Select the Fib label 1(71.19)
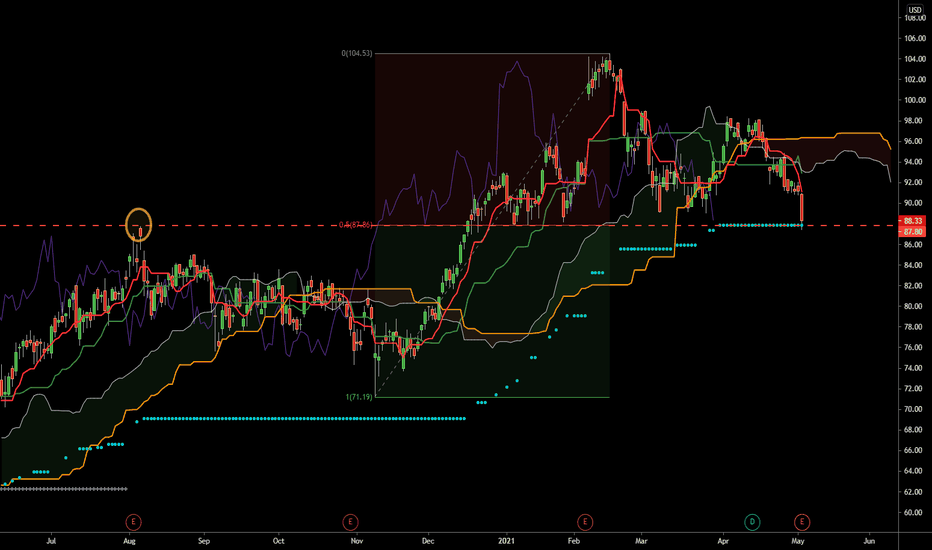Viewport: 932px width, 550px height. [x=359, y=397]
